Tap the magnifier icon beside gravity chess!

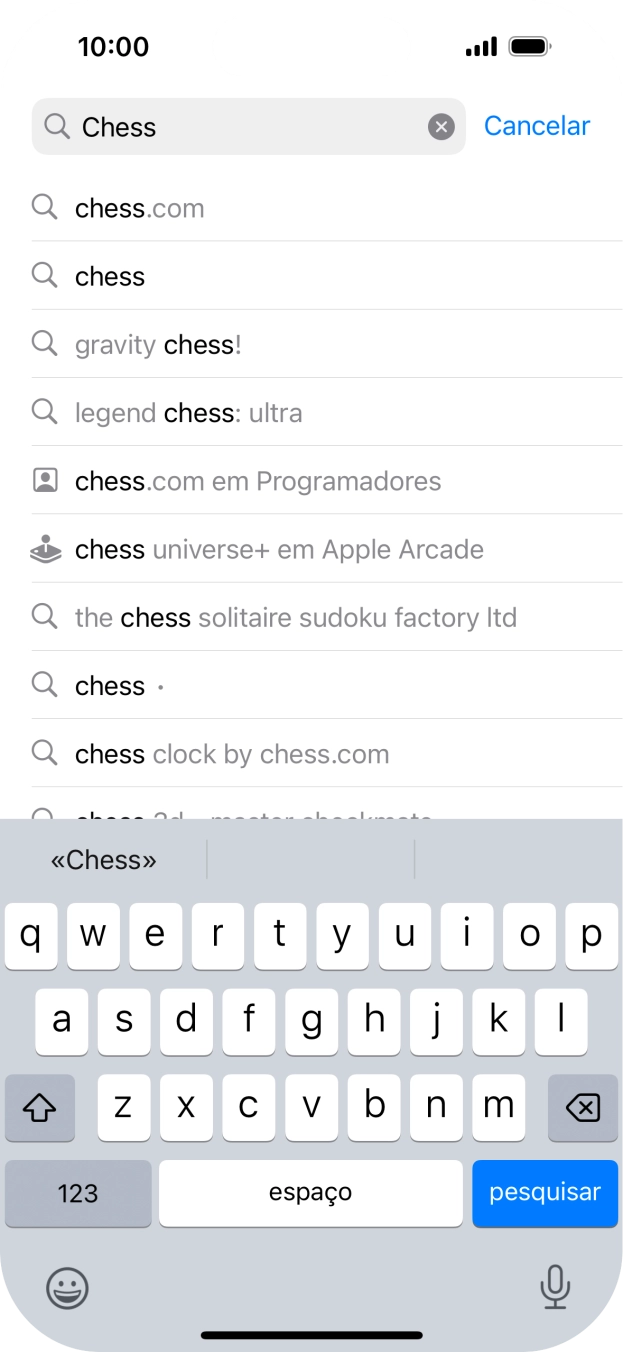pyautogui.click(x=45, y=345)
